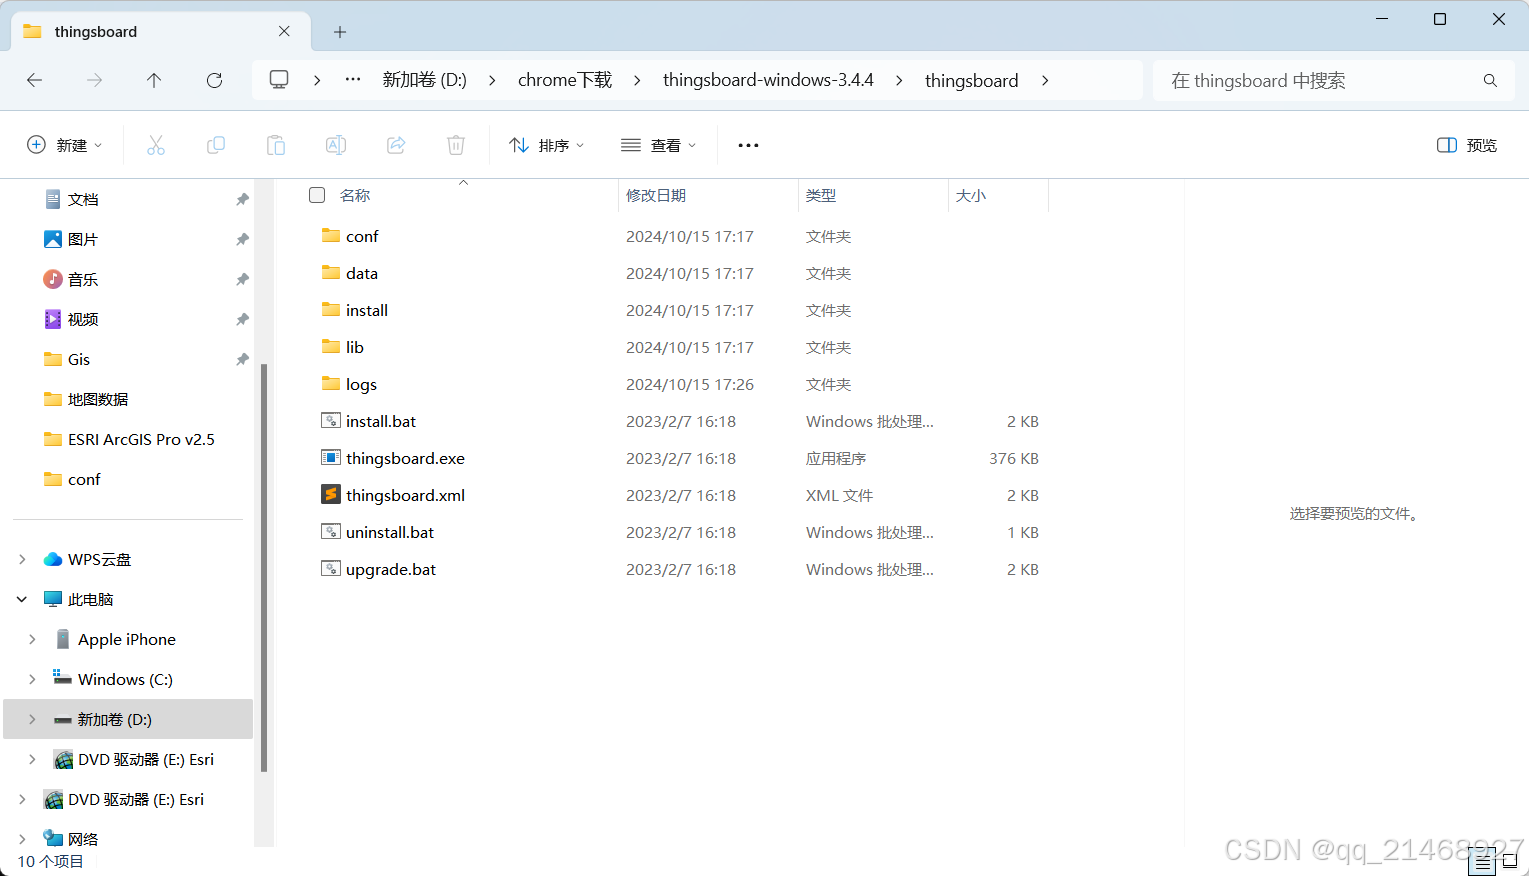The height and width of the screenshot is (876, 1529).
Task: Open chevron after chrome下载 breadcrumb
Action: pyautogui.click(x=637, y=80)
